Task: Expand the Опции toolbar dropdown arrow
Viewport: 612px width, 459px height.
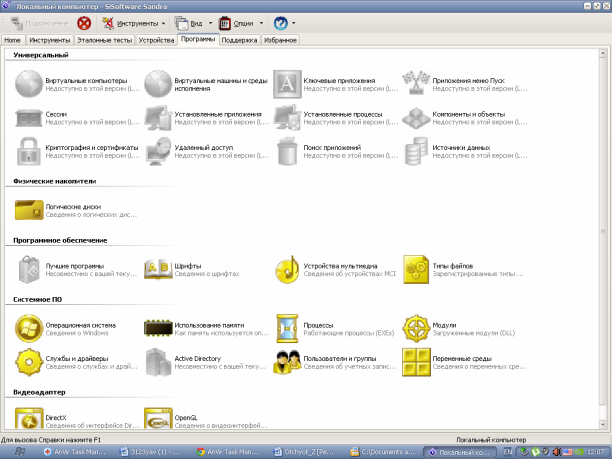Action: 262,23
